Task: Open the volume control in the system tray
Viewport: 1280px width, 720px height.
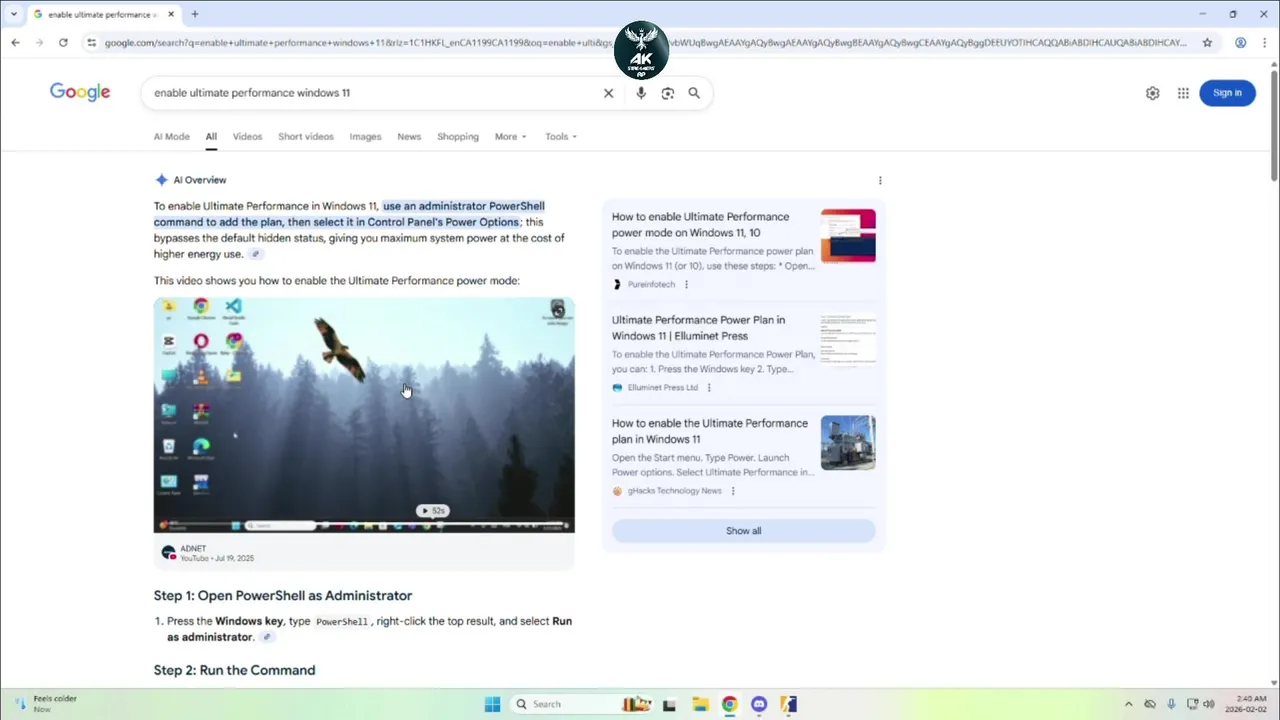Action: point(1209,704)
